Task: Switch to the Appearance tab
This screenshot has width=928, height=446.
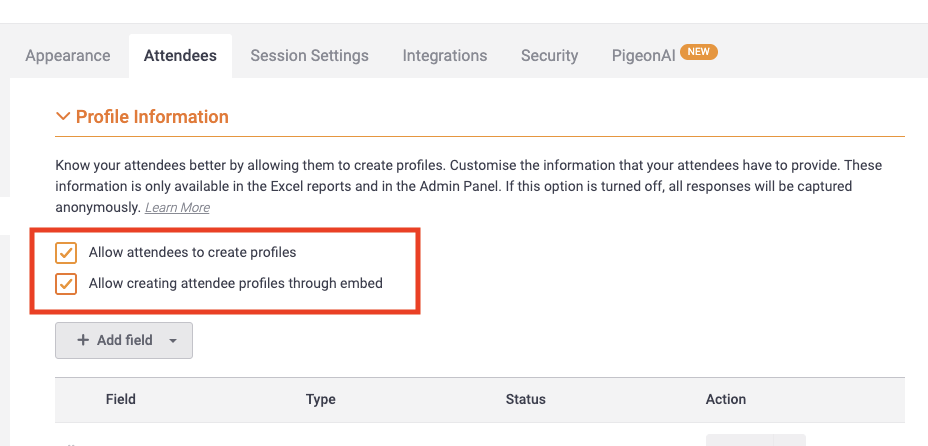Action: [67, 56]
